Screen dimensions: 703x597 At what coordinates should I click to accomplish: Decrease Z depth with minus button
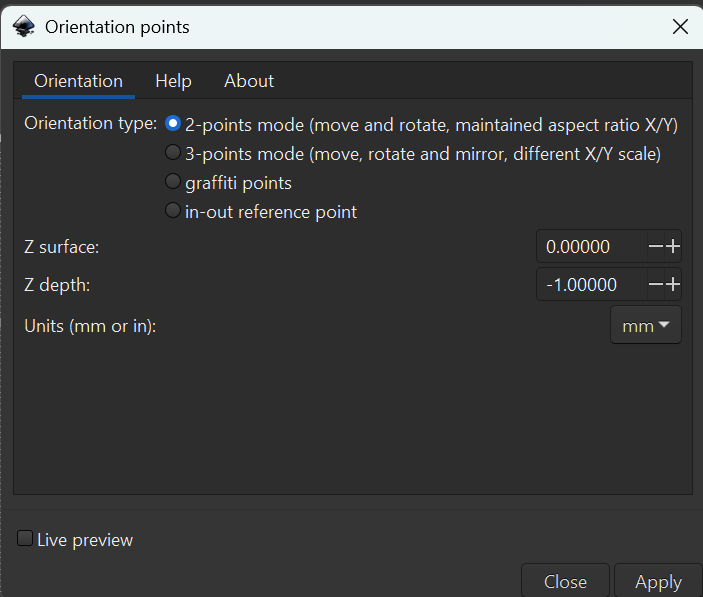pyautogui.click(x=655, y=284)
